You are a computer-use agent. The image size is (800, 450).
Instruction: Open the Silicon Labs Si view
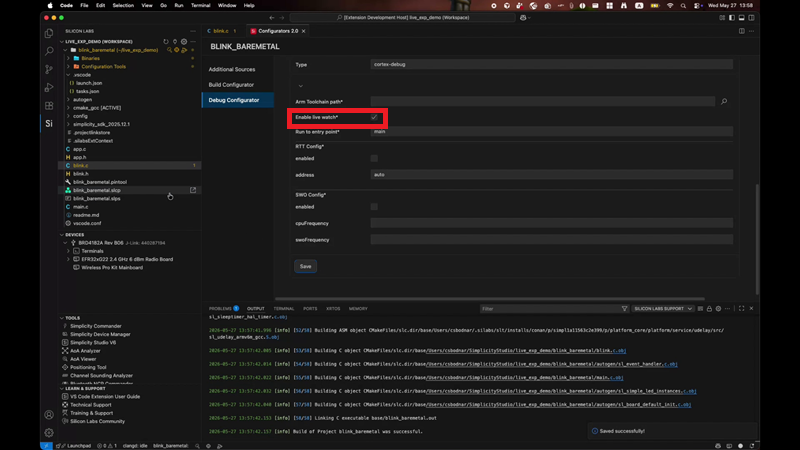pos(49,123)
